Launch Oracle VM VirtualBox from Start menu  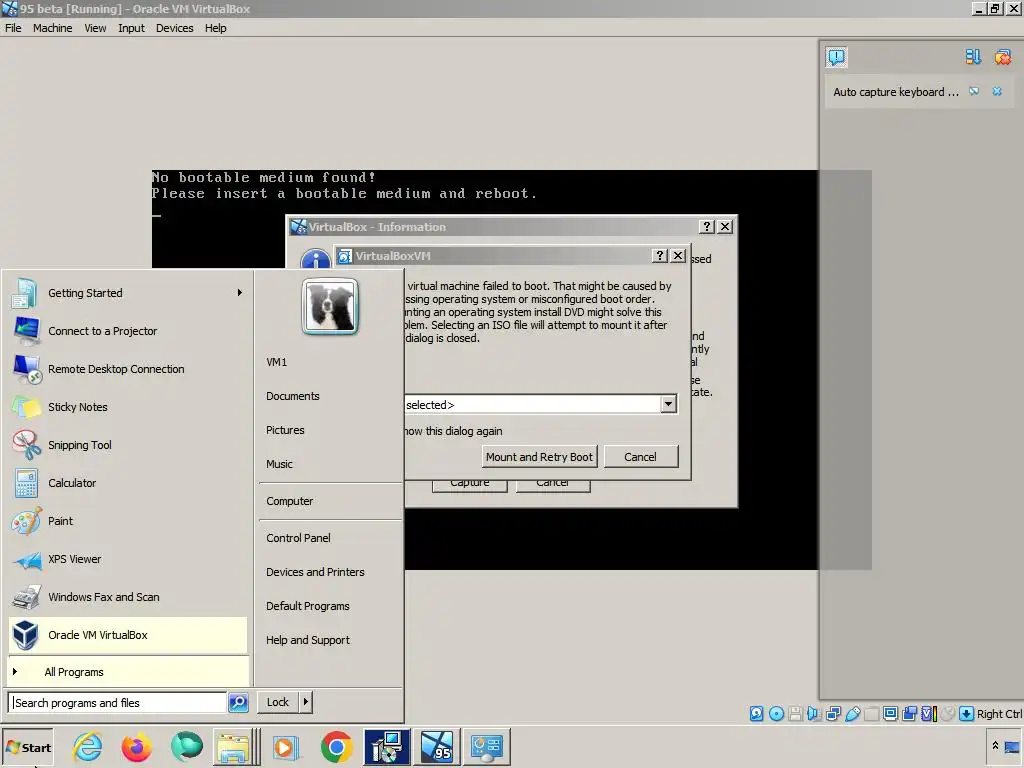pos(129,635)
